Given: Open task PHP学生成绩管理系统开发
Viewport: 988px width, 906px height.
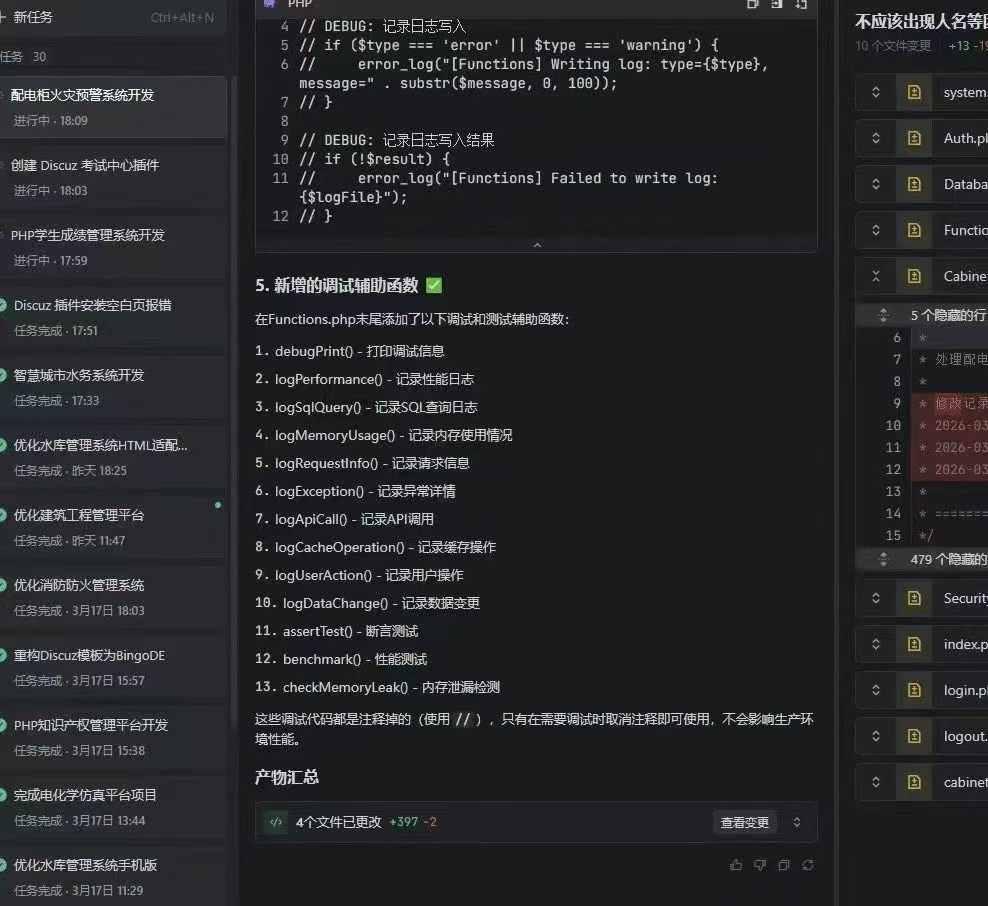Looking at the screenshot, I should click(x=113, y=247).
